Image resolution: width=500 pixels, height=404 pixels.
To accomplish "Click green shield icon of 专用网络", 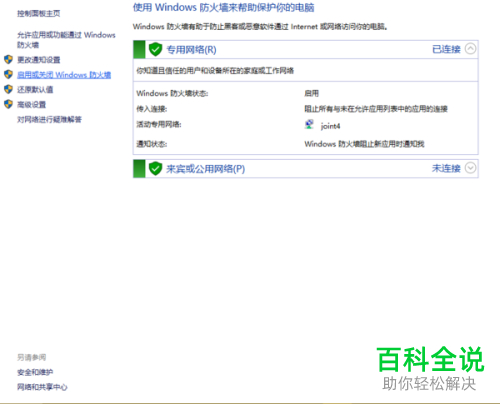I will click(x=155, y=49).
